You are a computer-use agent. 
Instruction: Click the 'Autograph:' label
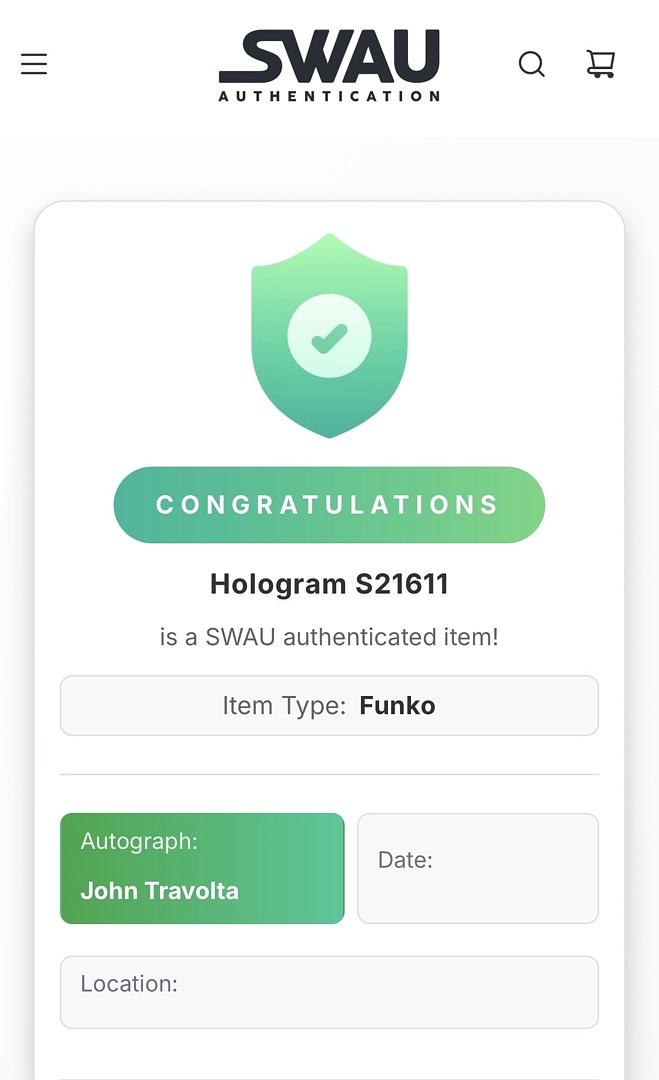[139, 841]
